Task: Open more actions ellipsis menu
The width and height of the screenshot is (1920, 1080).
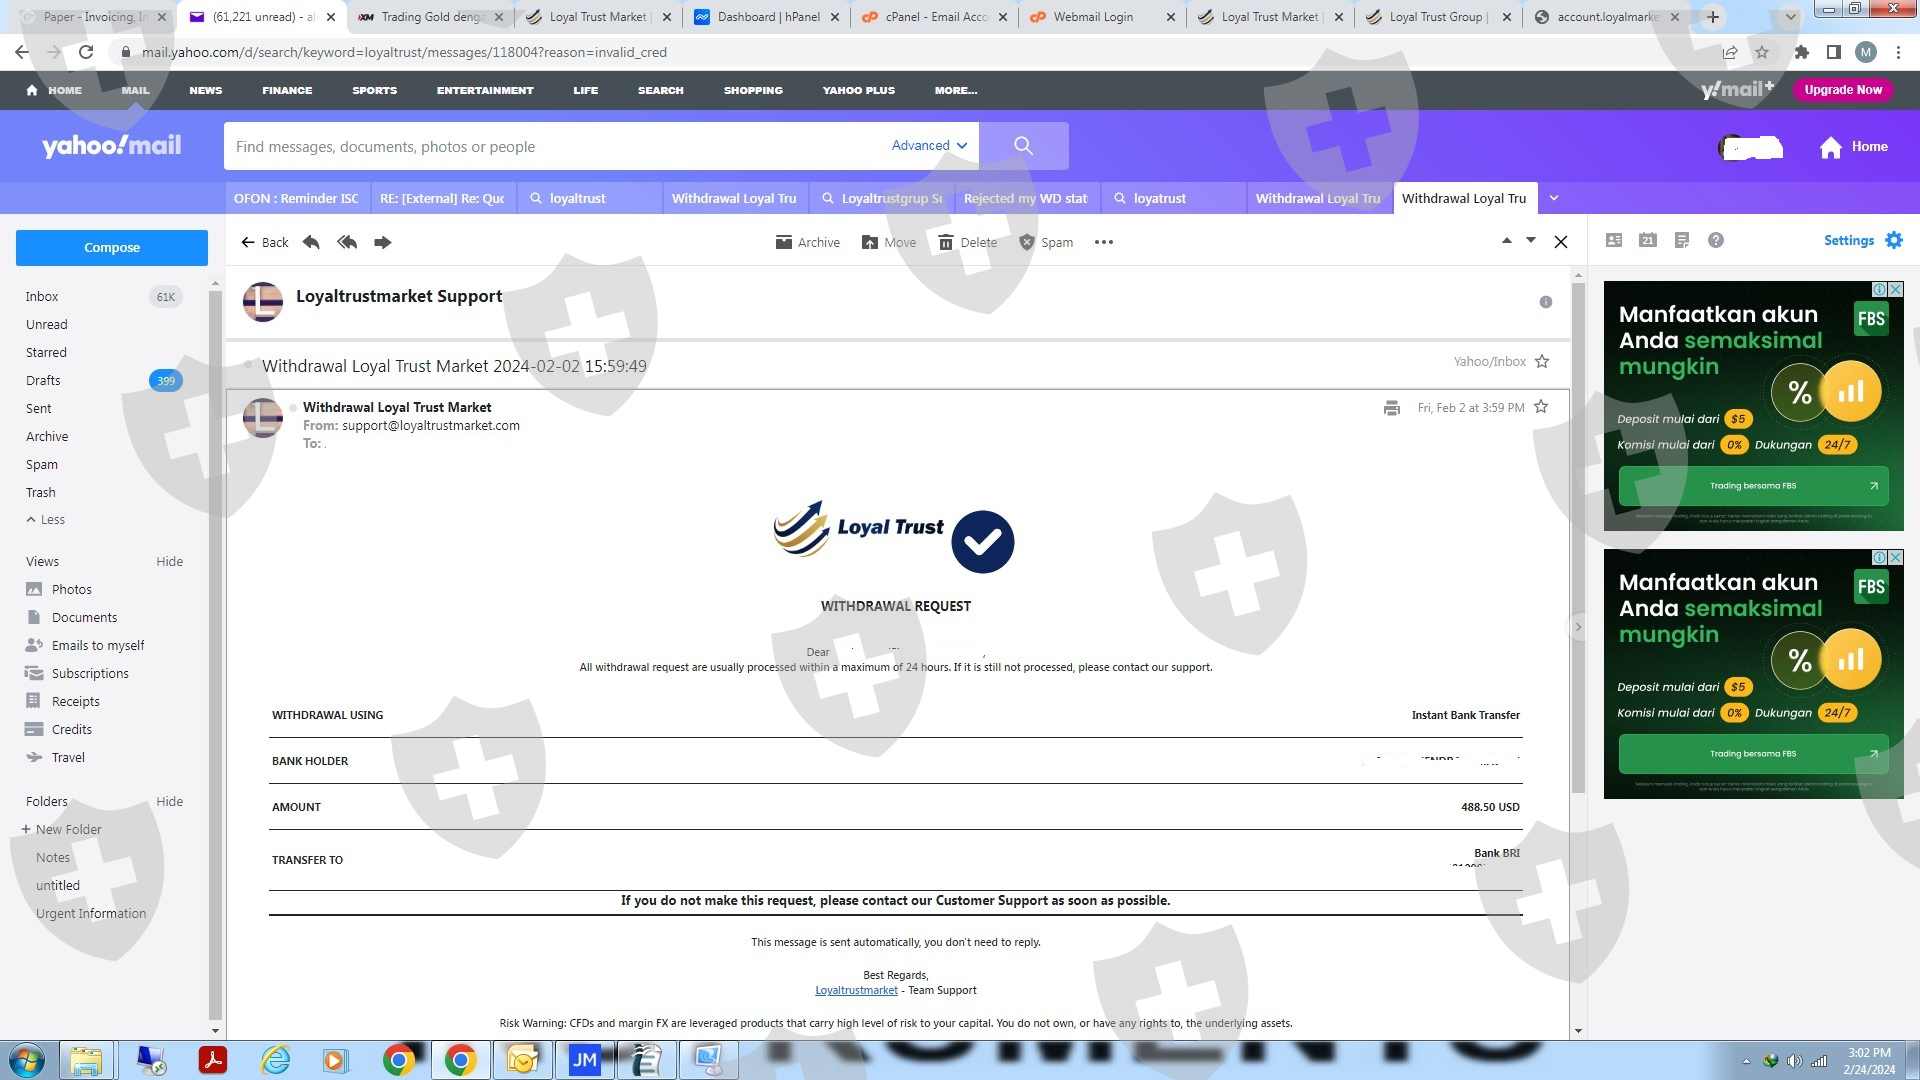Action: (1103, 242)
